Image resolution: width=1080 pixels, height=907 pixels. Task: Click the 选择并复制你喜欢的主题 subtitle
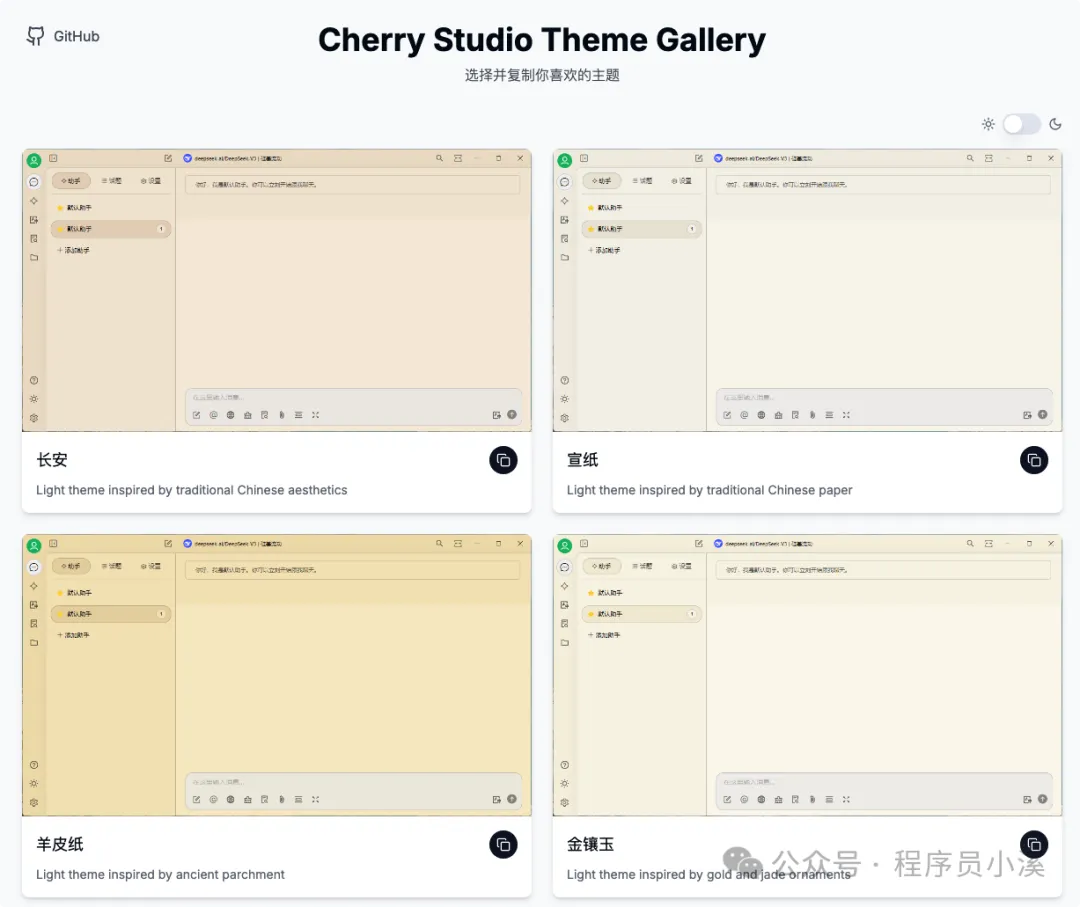coord(542,75)
